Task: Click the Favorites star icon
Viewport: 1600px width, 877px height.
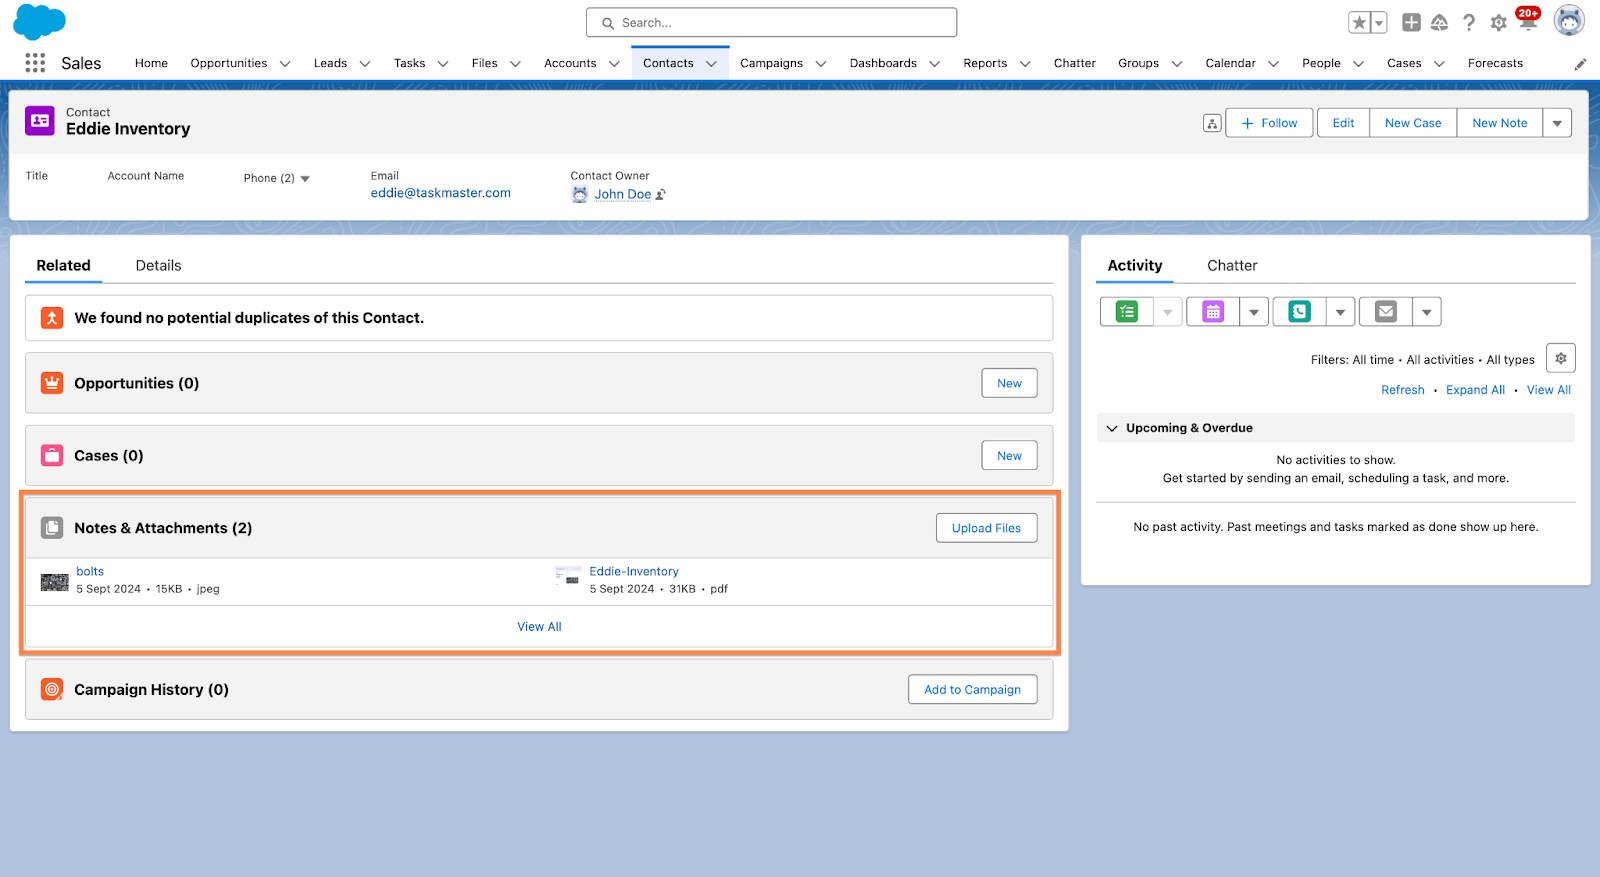Action: click(1358, 23)
